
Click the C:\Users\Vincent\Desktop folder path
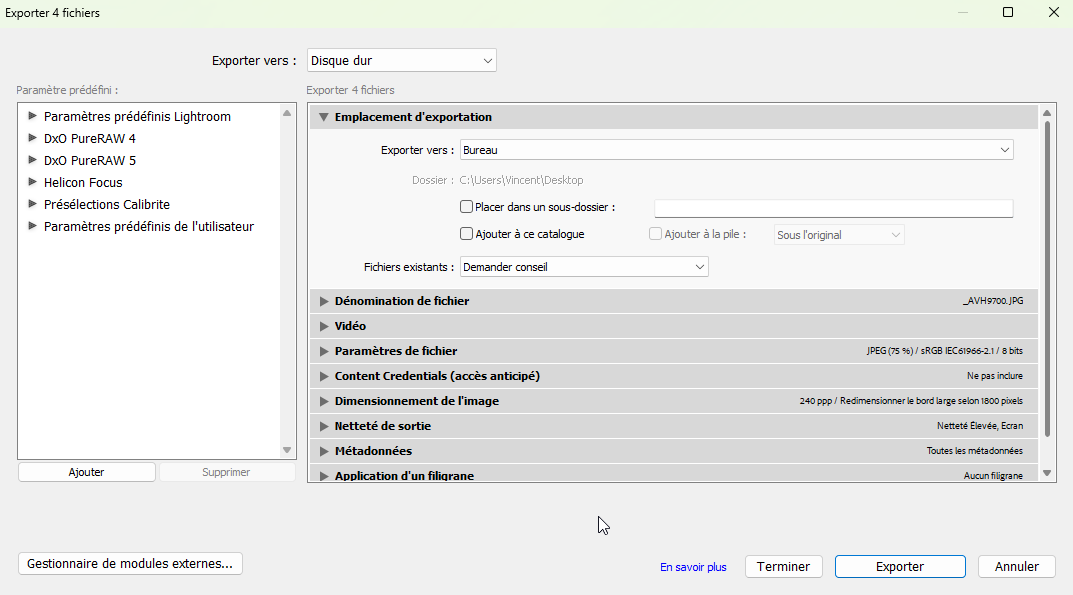(521, 180)
